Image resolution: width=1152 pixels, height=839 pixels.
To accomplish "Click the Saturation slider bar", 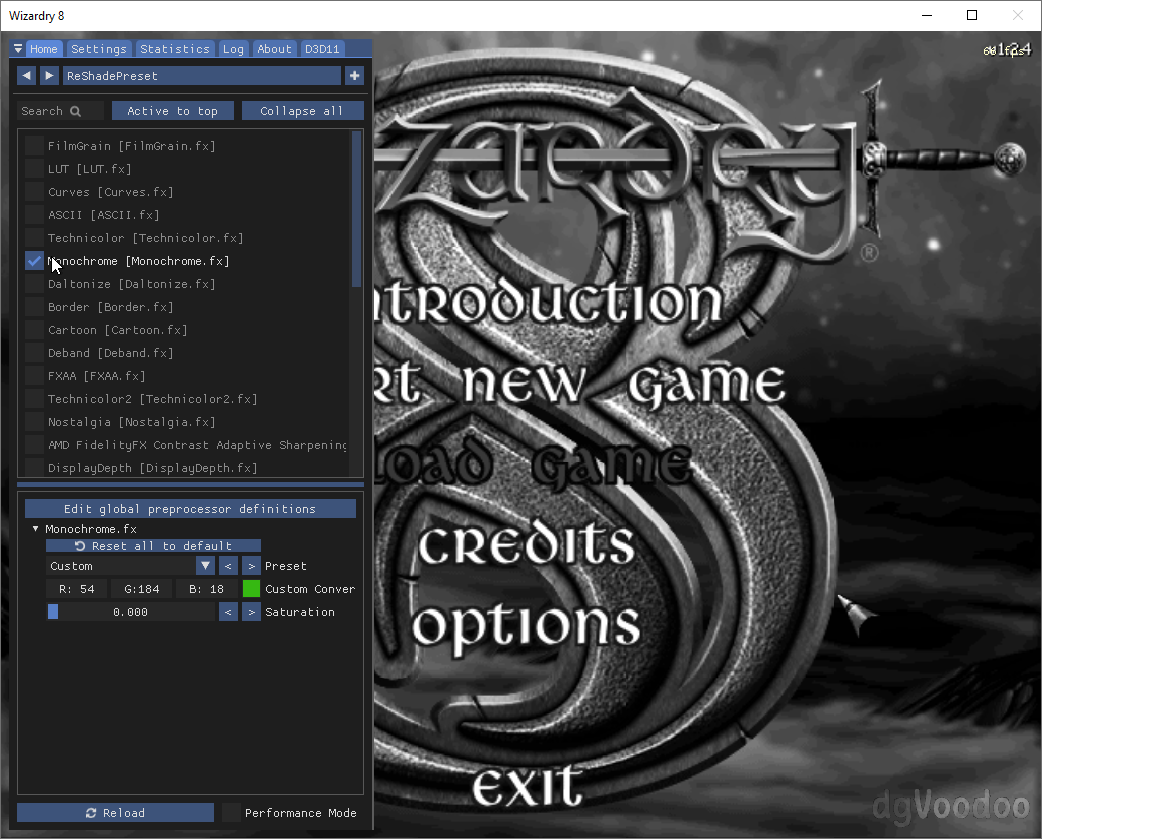I will [x=131, y=612].
